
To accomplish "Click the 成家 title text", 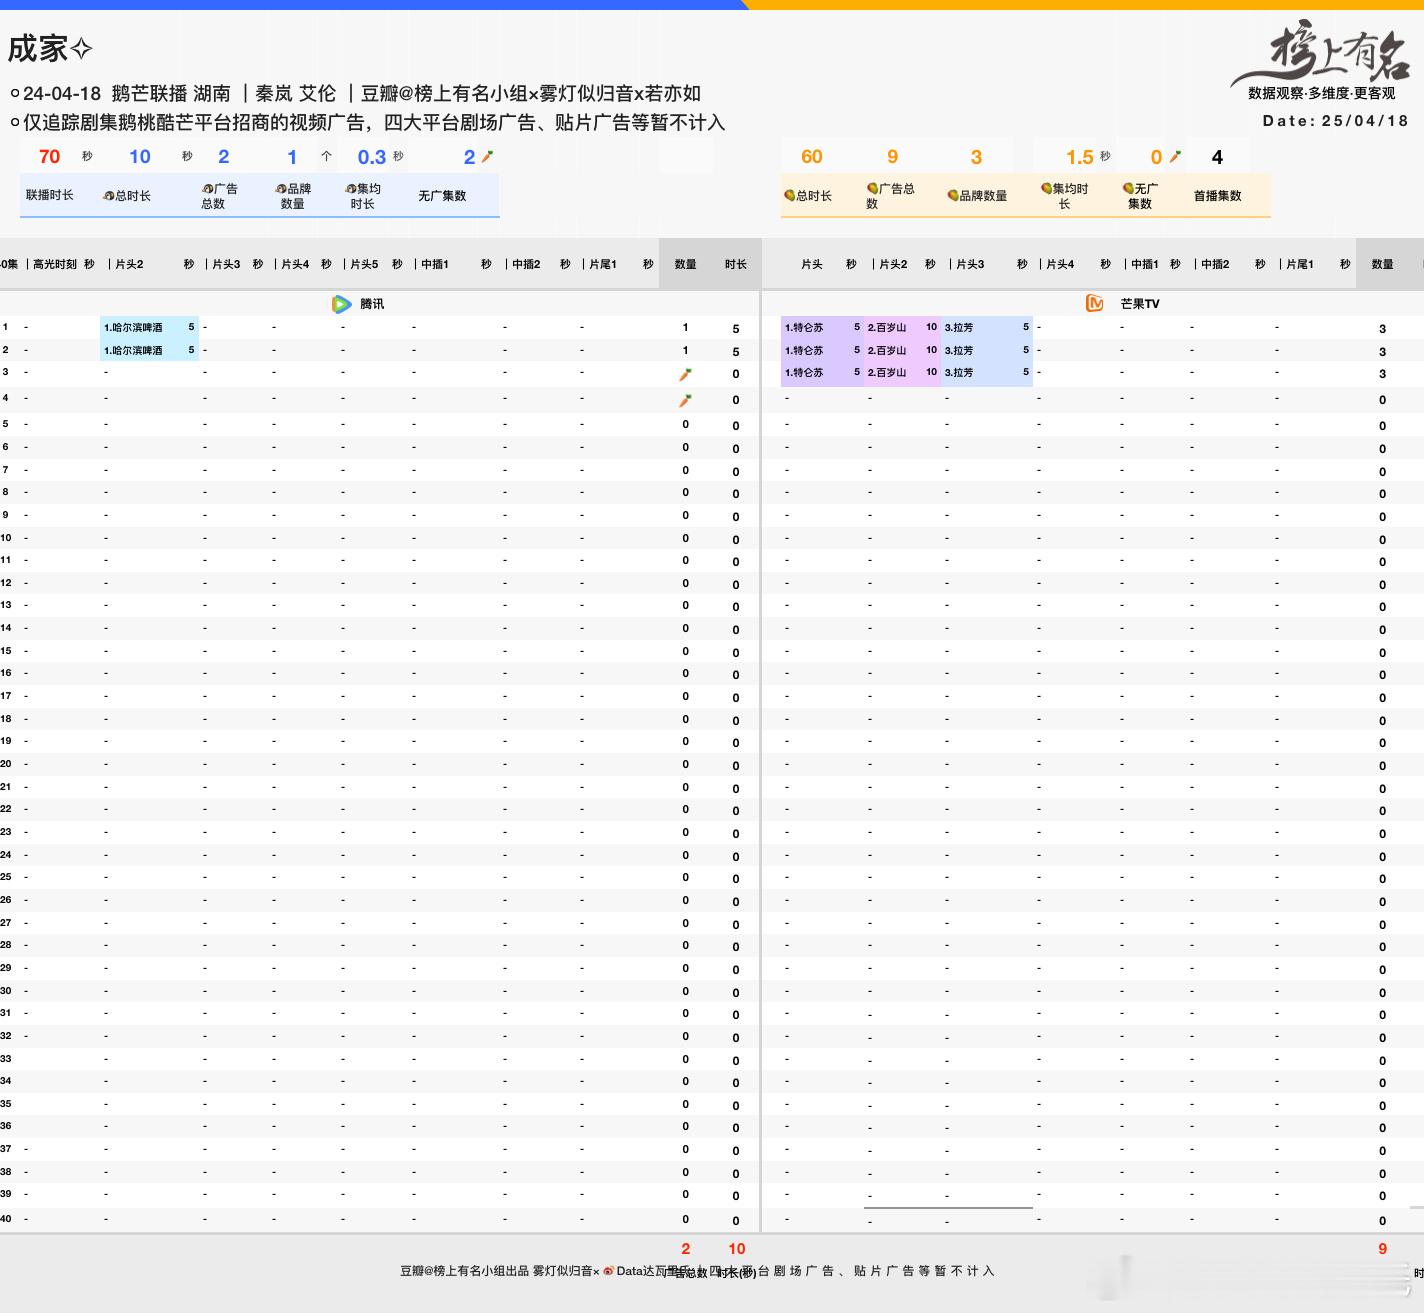I will point(38,48).
